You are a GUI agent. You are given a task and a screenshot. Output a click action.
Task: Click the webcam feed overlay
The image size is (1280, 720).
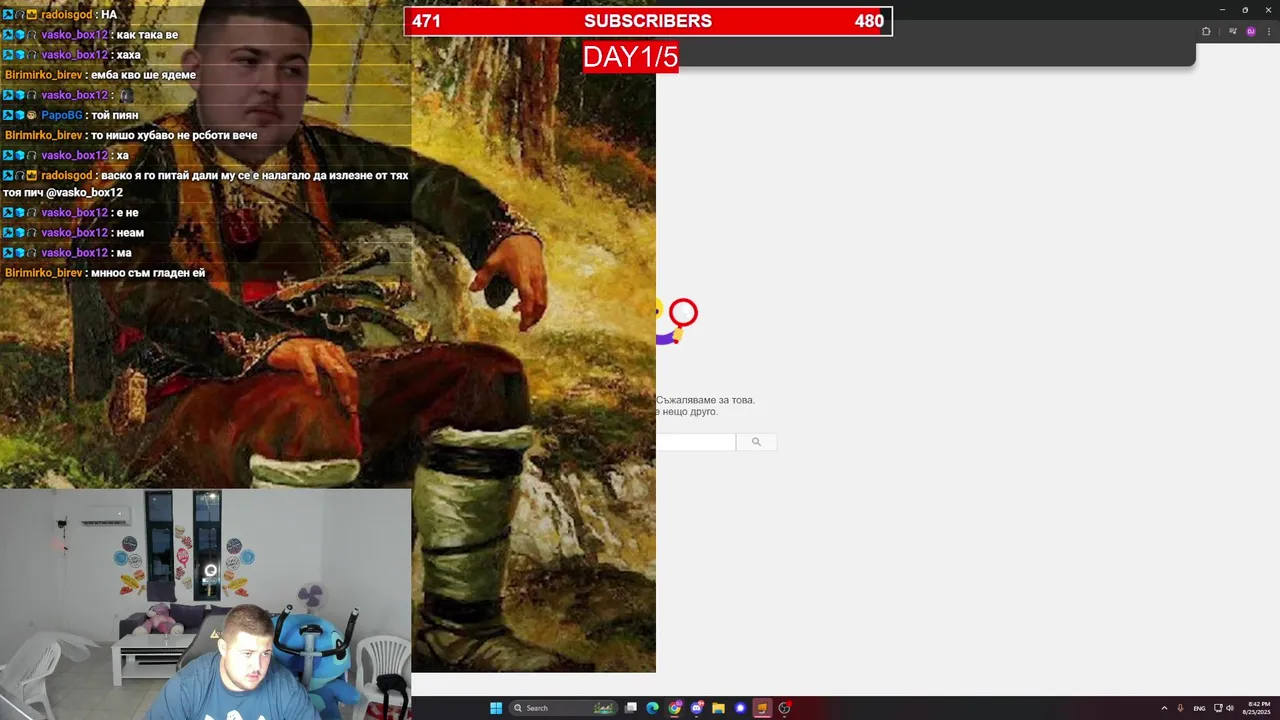[205, 604]
